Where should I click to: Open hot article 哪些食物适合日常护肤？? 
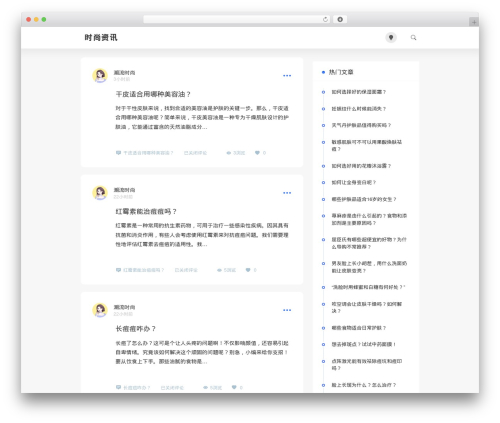pyautogui.click(x=359, y=328)
